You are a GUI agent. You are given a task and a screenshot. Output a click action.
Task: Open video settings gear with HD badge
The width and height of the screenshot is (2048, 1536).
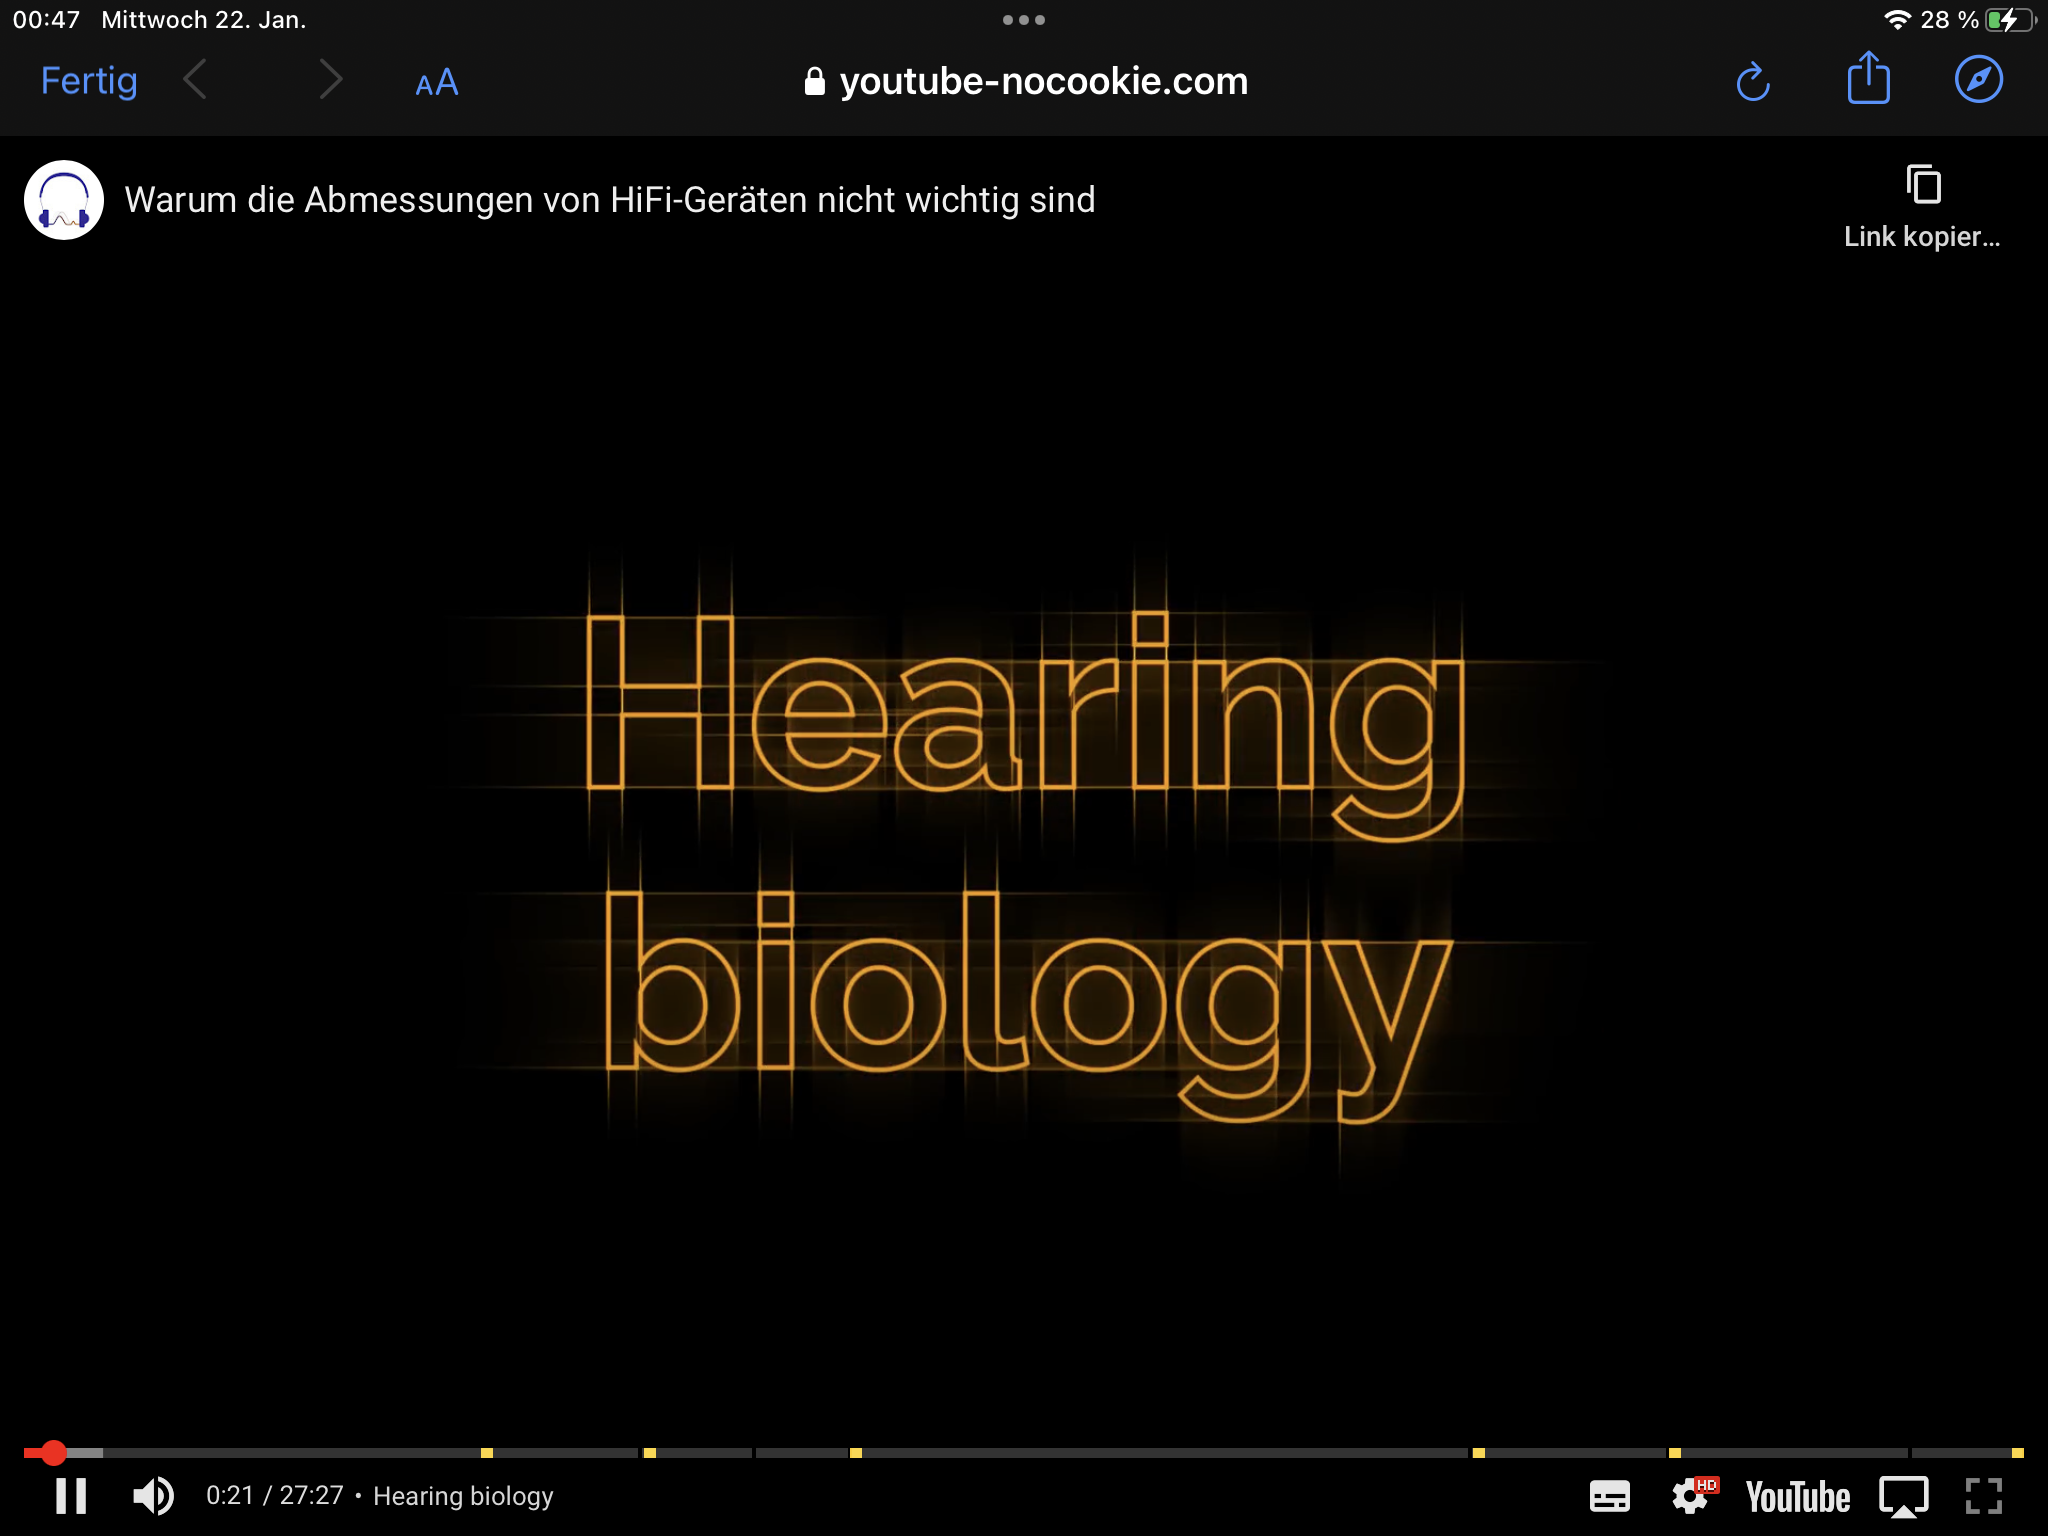pos(1694,1496)
